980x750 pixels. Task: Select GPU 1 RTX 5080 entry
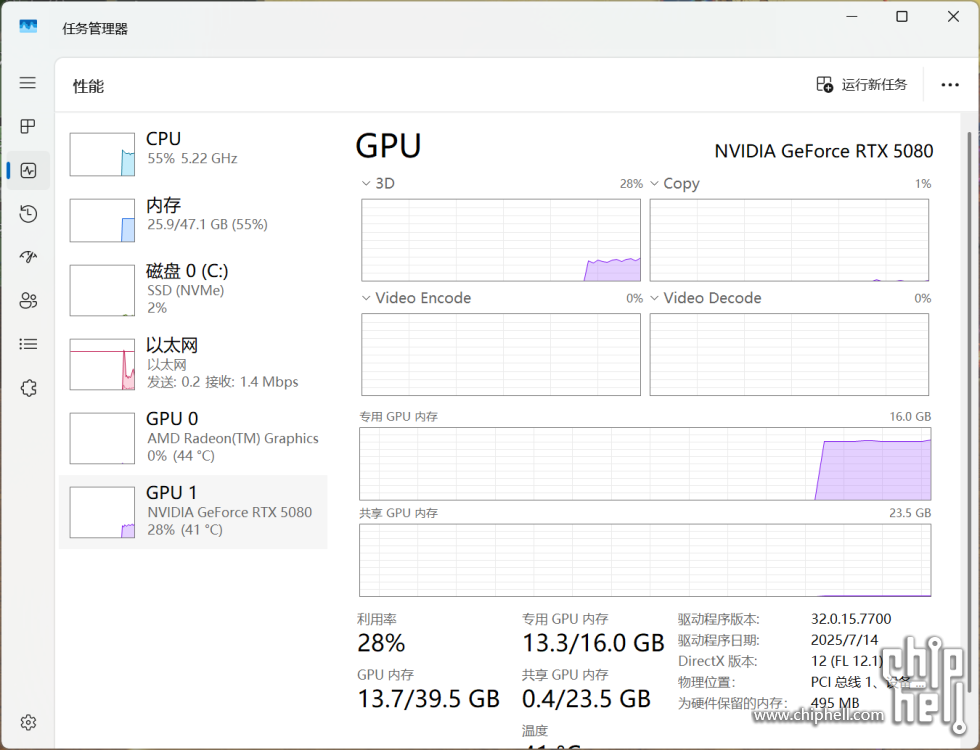193,511
